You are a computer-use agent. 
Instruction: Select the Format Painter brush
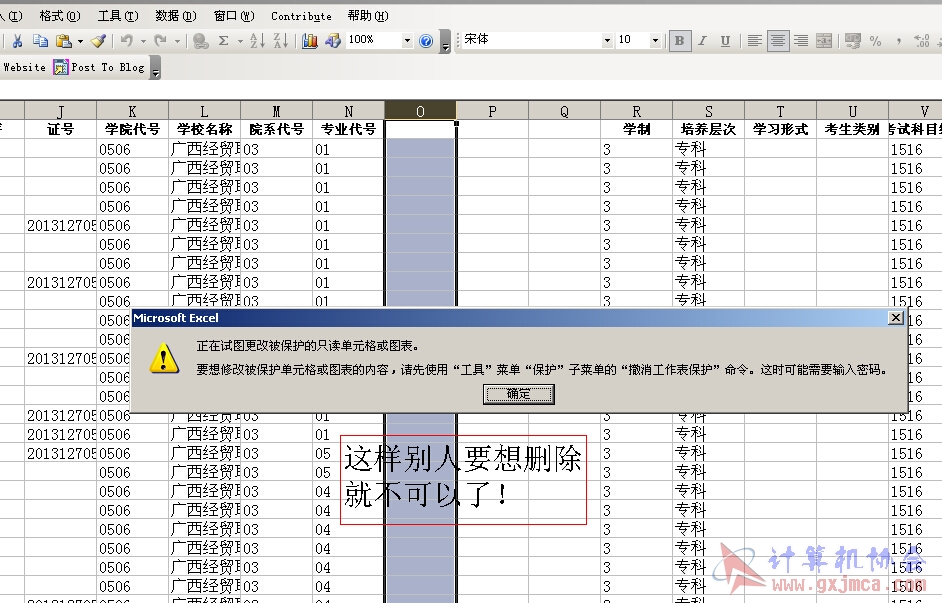click(98, 41)
